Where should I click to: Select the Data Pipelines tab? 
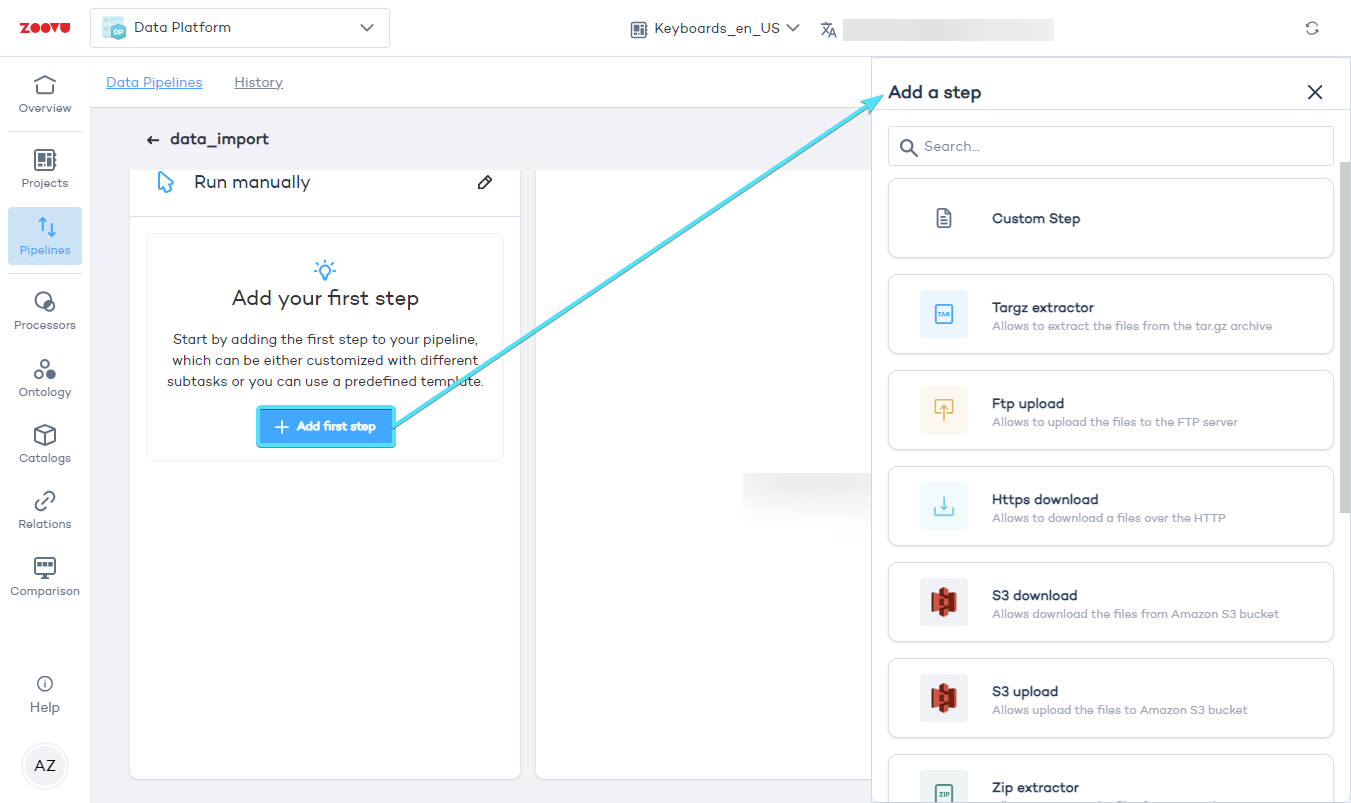coord(154,82)
